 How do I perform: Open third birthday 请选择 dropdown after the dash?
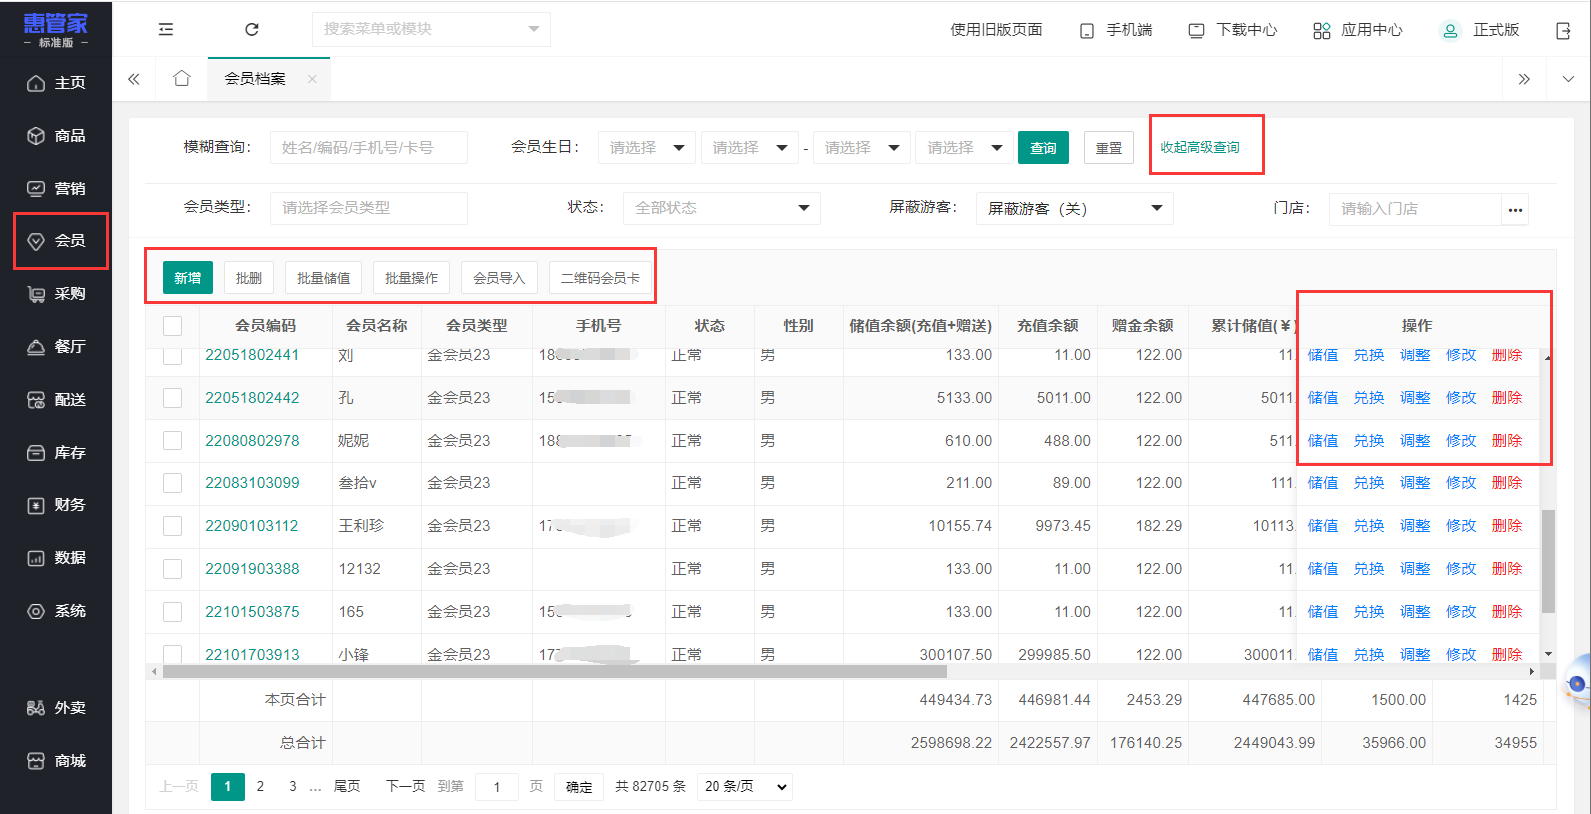[862, 148]
